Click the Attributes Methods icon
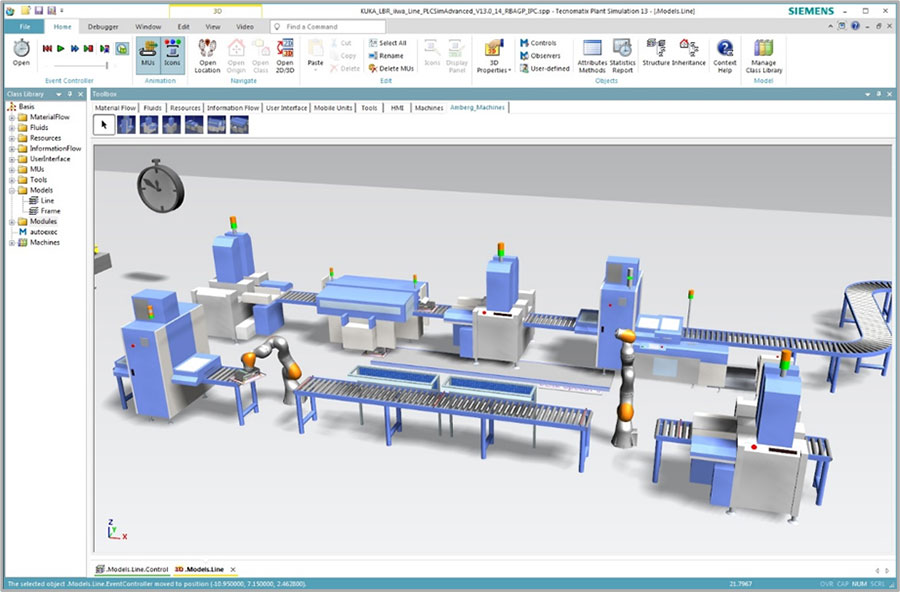This screenshot has width=900, height=592. coord(592,54)
